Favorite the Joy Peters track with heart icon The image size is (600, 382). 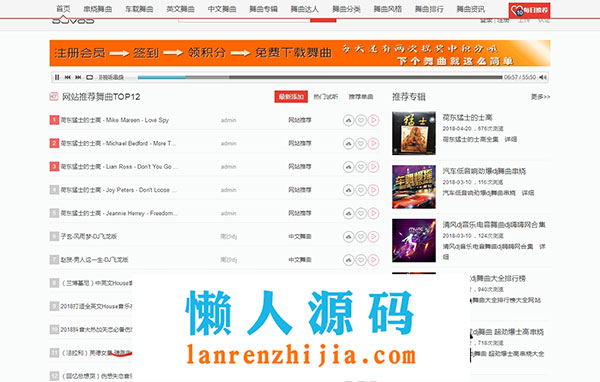pos(361,190)
